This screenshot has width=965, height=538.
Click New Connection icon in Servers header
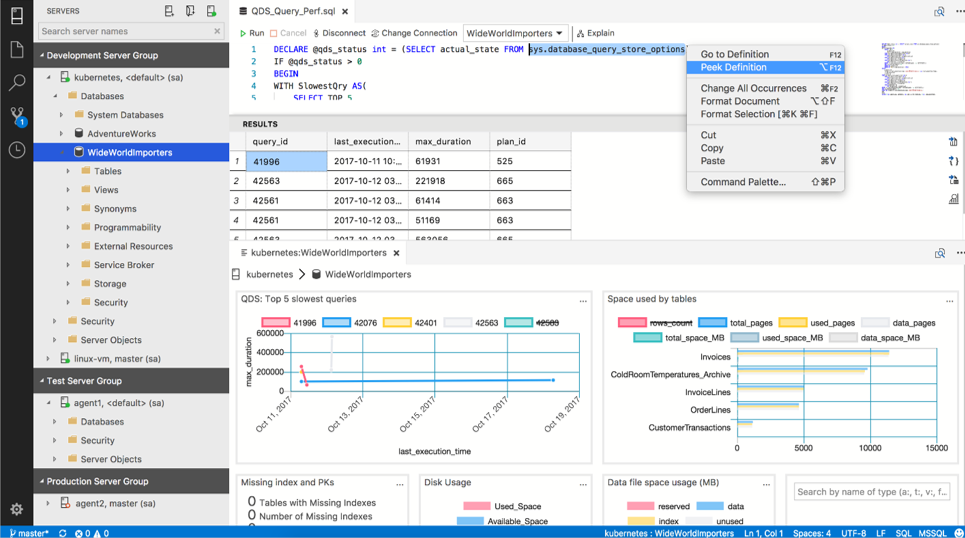point(169,11)
